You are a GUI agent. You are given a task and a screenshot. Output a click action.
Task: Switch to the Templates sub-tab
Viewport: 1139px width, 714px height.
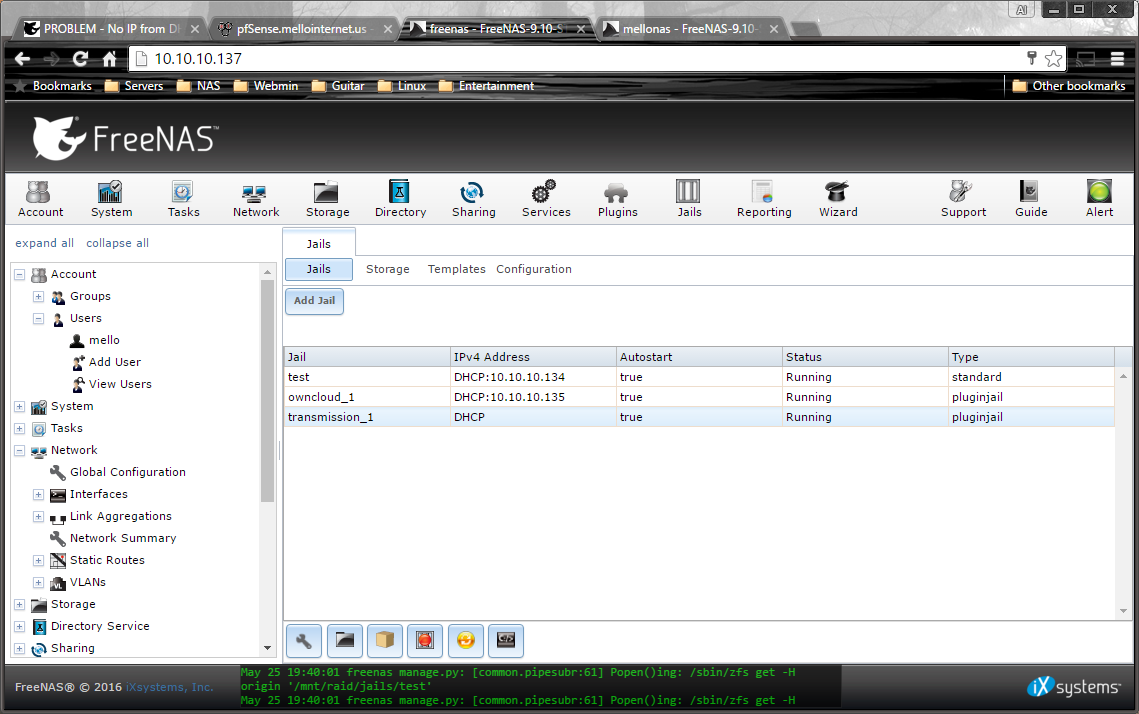click(456, 269)
